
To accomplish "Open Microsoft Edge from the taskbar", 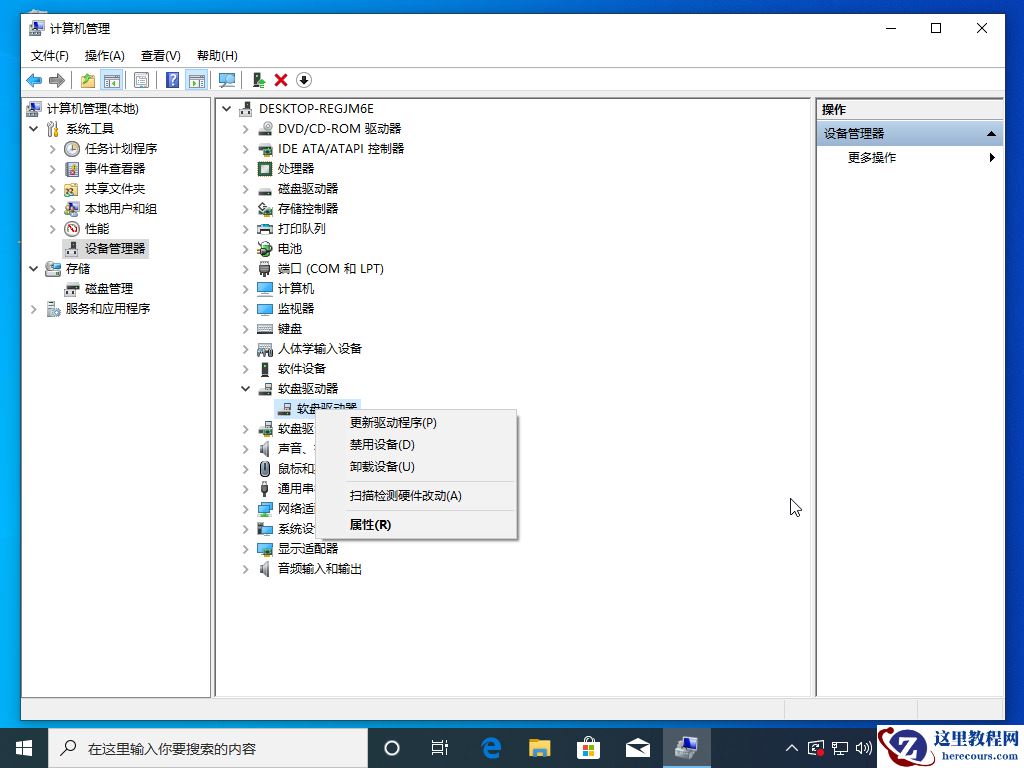I will [490, 747].
